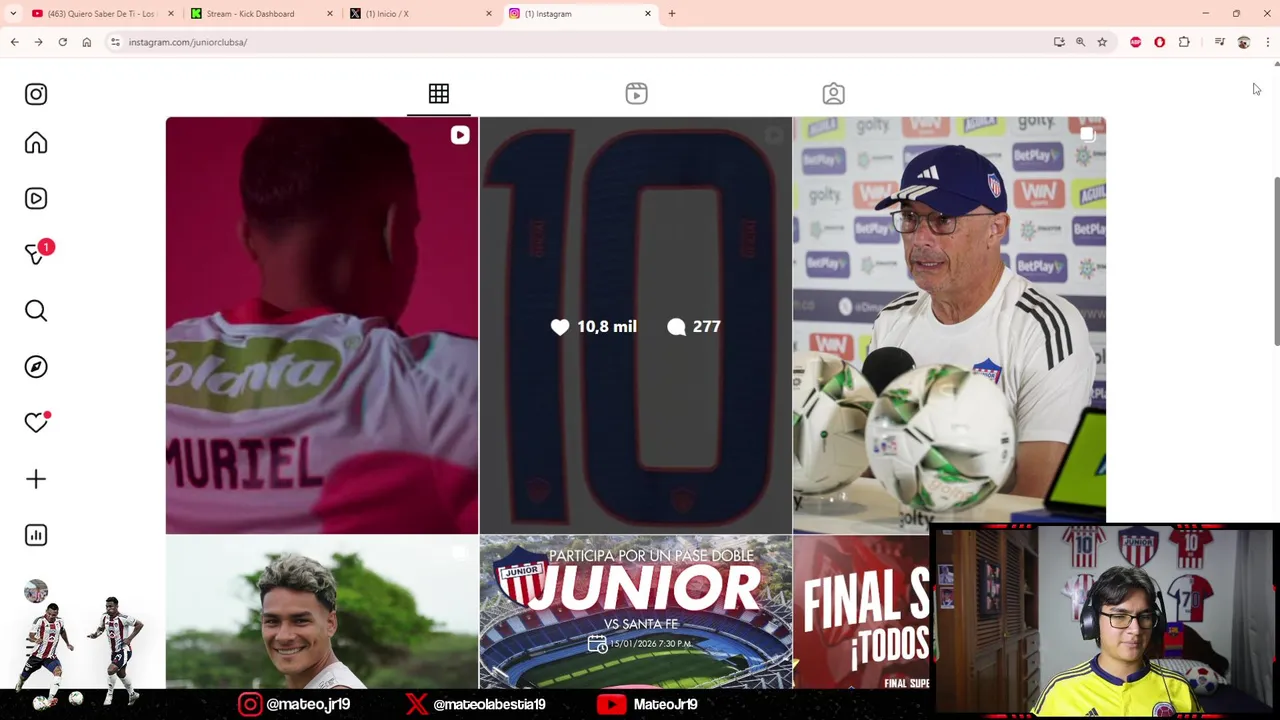This screenshot has height=720, width=1280.
Task: Open the dashboard chart icon in sidebar
Action: coord(36,535)
